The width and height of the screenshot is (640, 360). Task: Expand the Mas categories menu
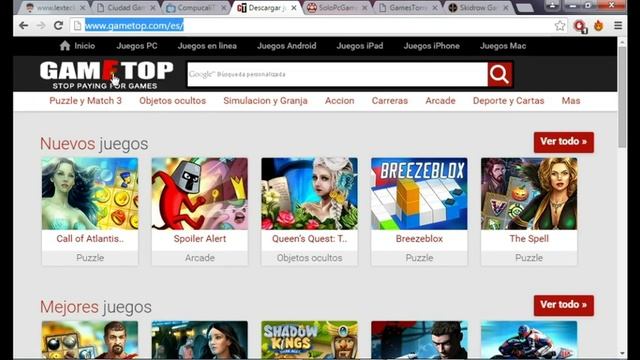571,101
